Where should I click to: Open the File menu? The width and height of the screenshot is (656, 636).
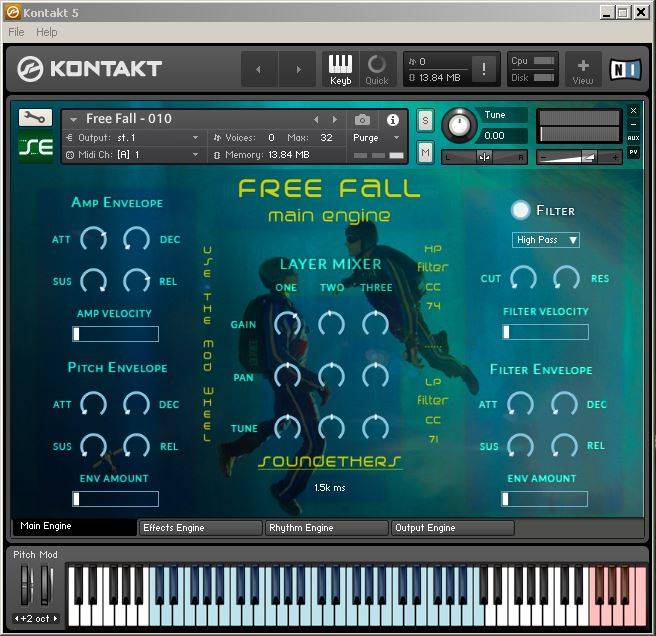coord(16,32)
